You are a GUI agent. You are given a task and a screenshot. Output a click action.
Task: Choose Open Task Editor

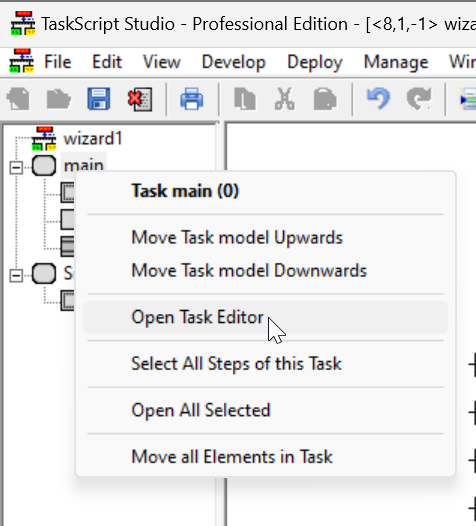tap(265, 317)
